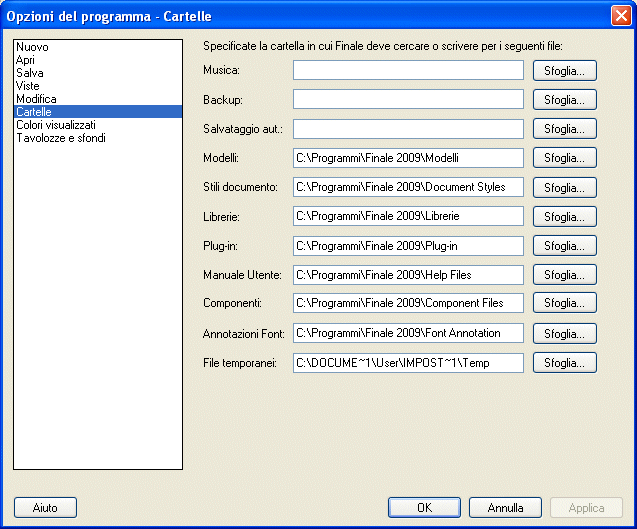Click the Modelli folder path field
637x529 pixels.
[408, 158]
